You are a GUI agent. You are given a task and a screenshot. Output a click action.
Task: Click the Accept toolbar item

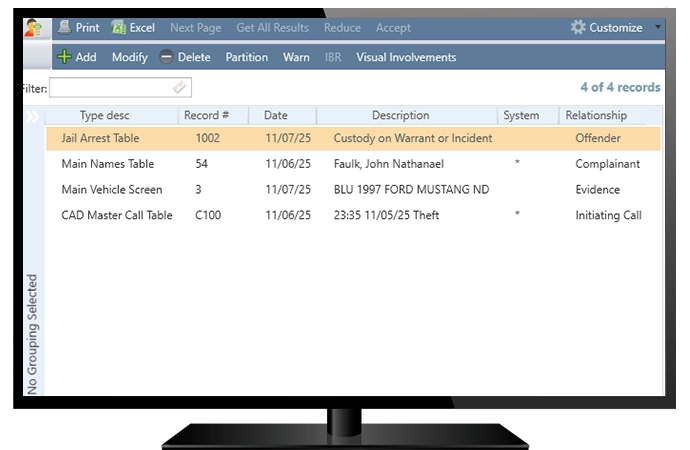click(x=393, y=28)
